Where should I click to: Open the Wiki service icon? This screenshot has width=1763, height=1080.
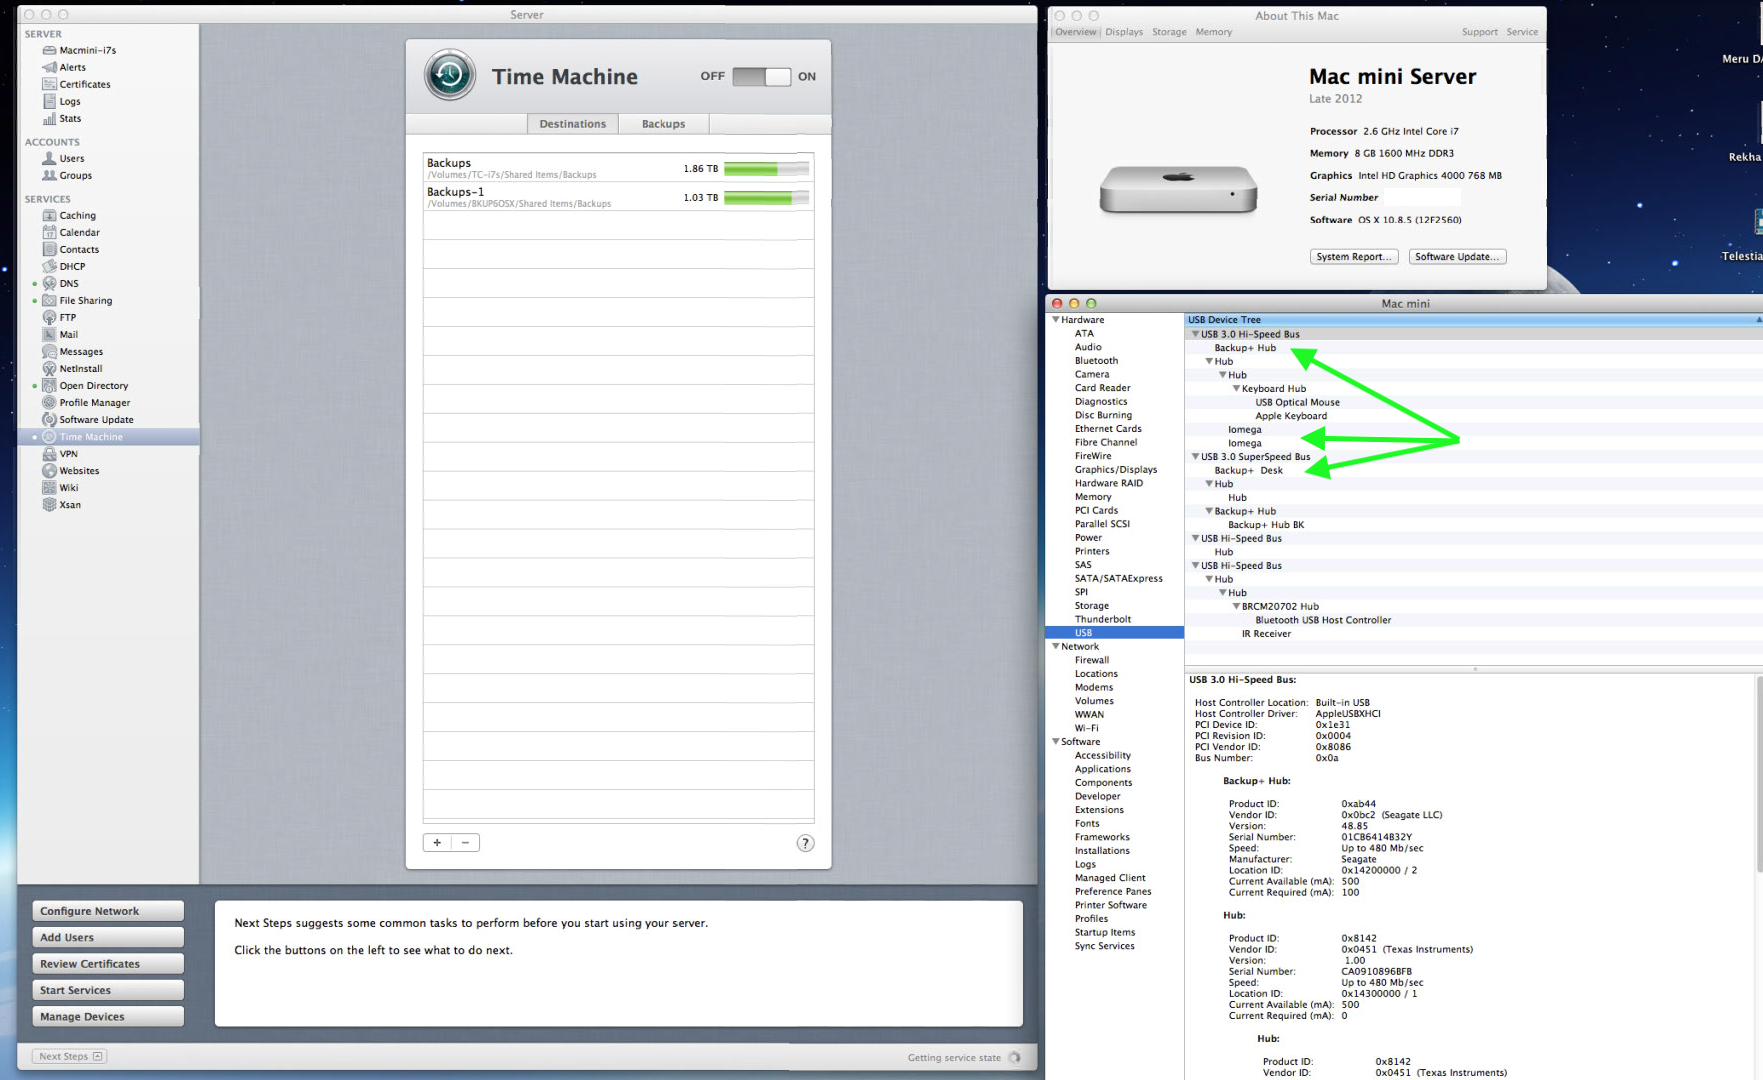pyautogui.click(x=49, y=487)
